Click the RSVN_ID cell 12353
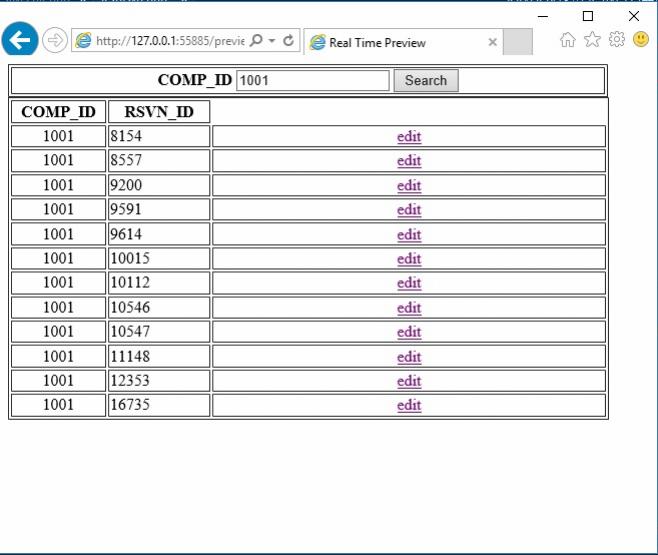658x555 pixels. tap(159, 381)
